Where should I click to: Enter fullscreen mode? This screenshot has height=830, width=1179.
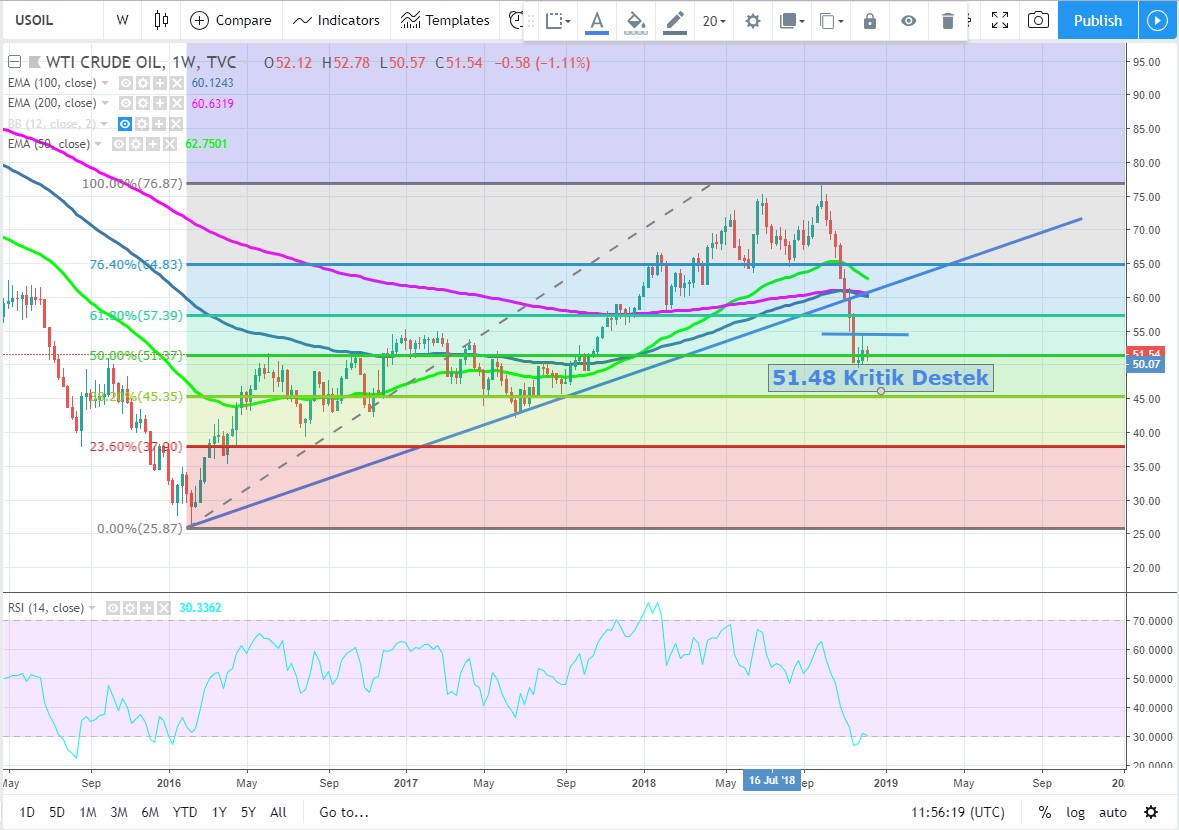point(998,20)
